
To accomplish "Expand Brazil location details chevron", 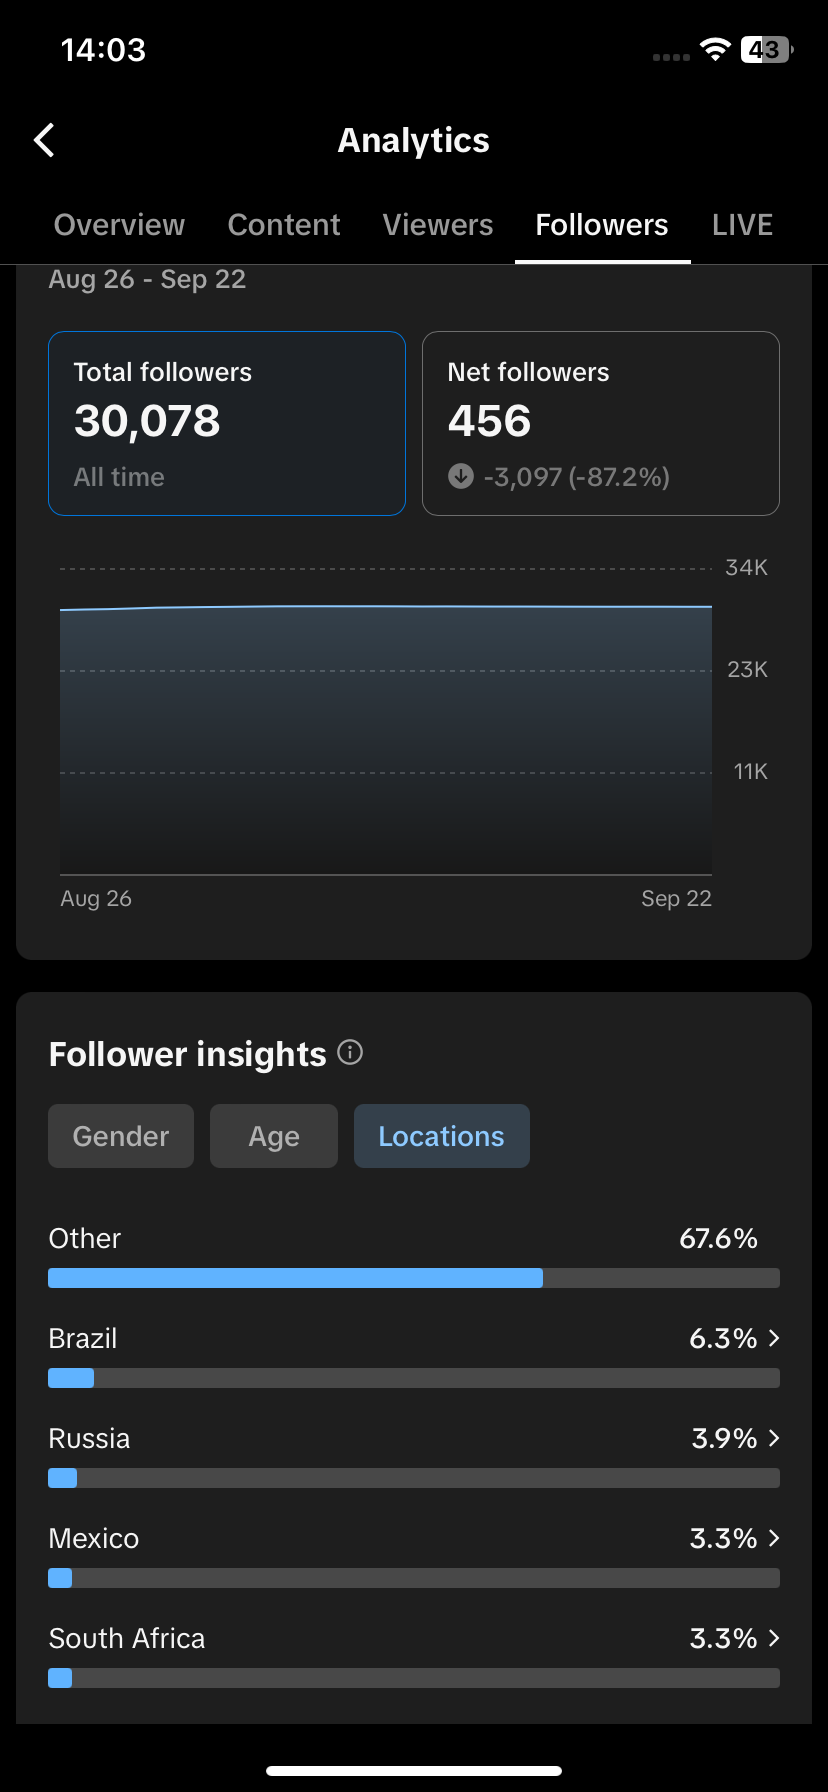I will (x=773, y=1338).
